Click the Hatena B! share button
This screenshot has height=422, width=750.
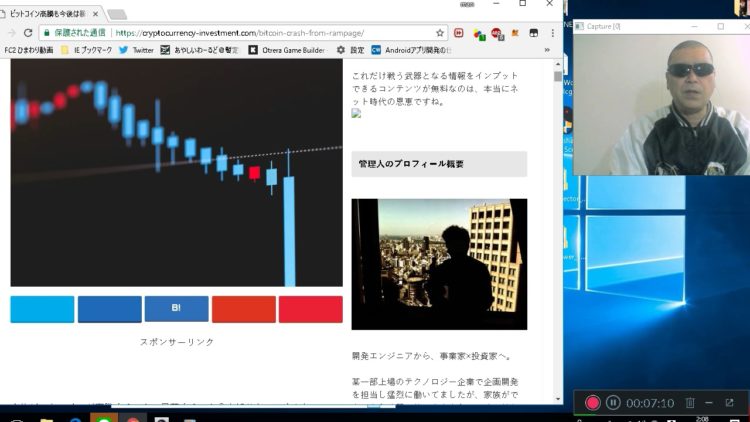(x=176, y=309)
